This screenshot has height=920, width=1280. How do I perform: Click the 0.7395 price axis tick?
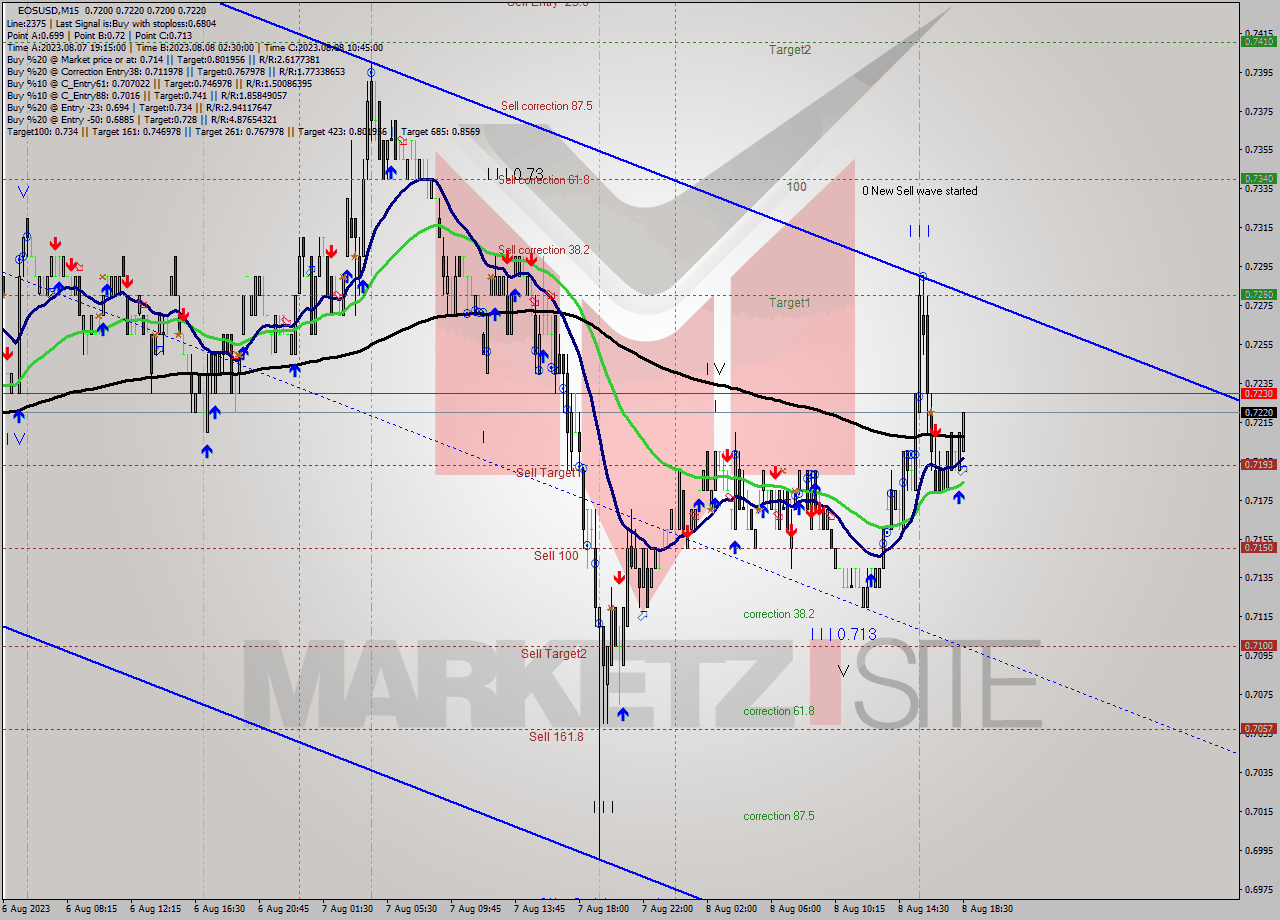1259,72
